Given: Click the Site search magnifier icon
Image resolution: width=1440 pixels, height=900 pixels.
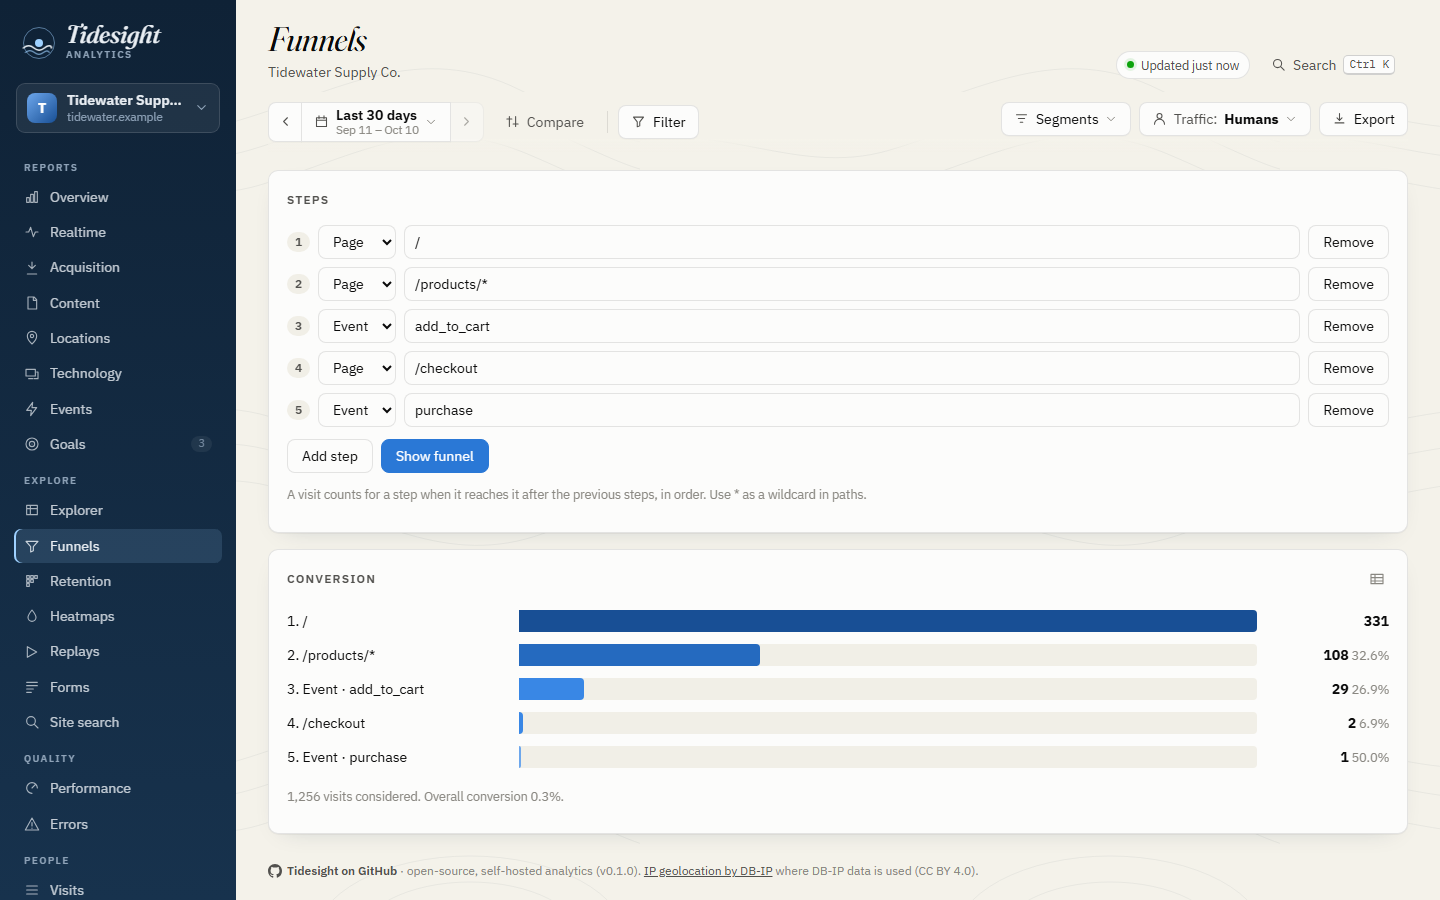Looking at the screenshot, I should click(32, 722).
